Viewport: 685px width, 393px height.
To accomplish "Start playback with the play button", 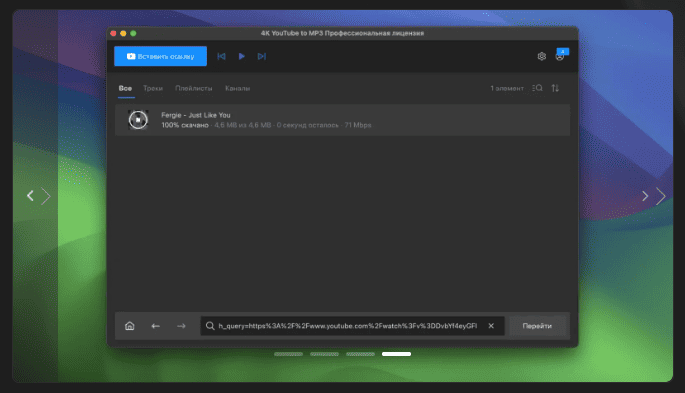I will pyautogui.click(x=242, y=56).
